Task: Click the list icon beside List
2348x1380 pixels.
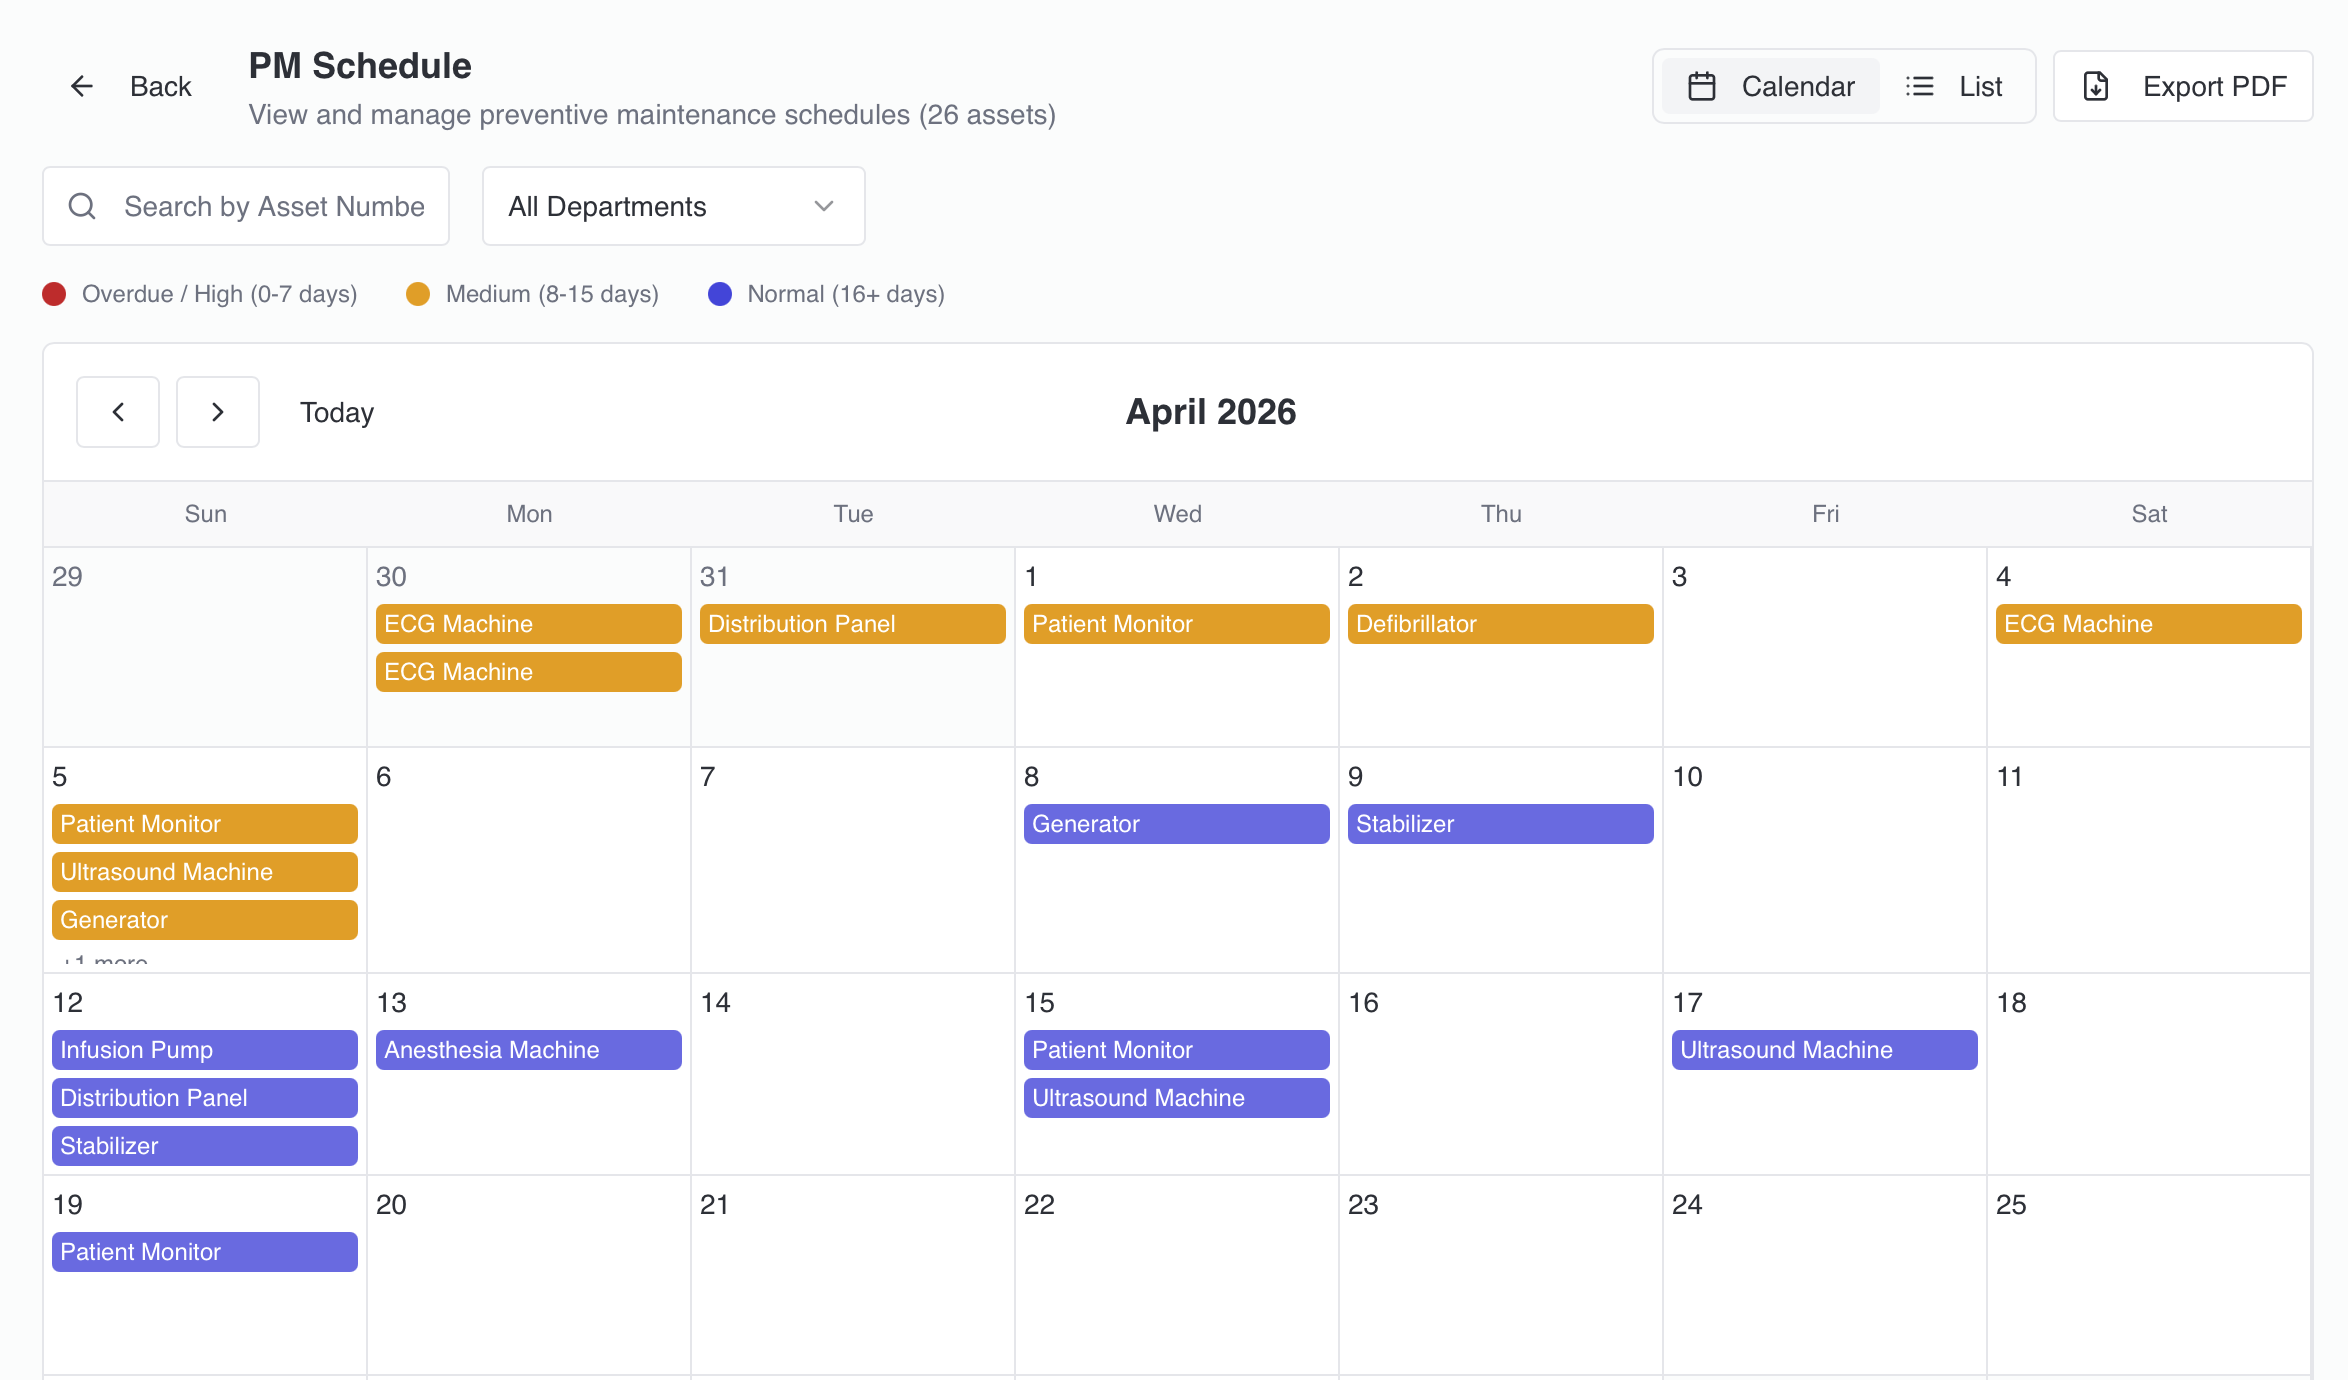Action: [1920, 86]
